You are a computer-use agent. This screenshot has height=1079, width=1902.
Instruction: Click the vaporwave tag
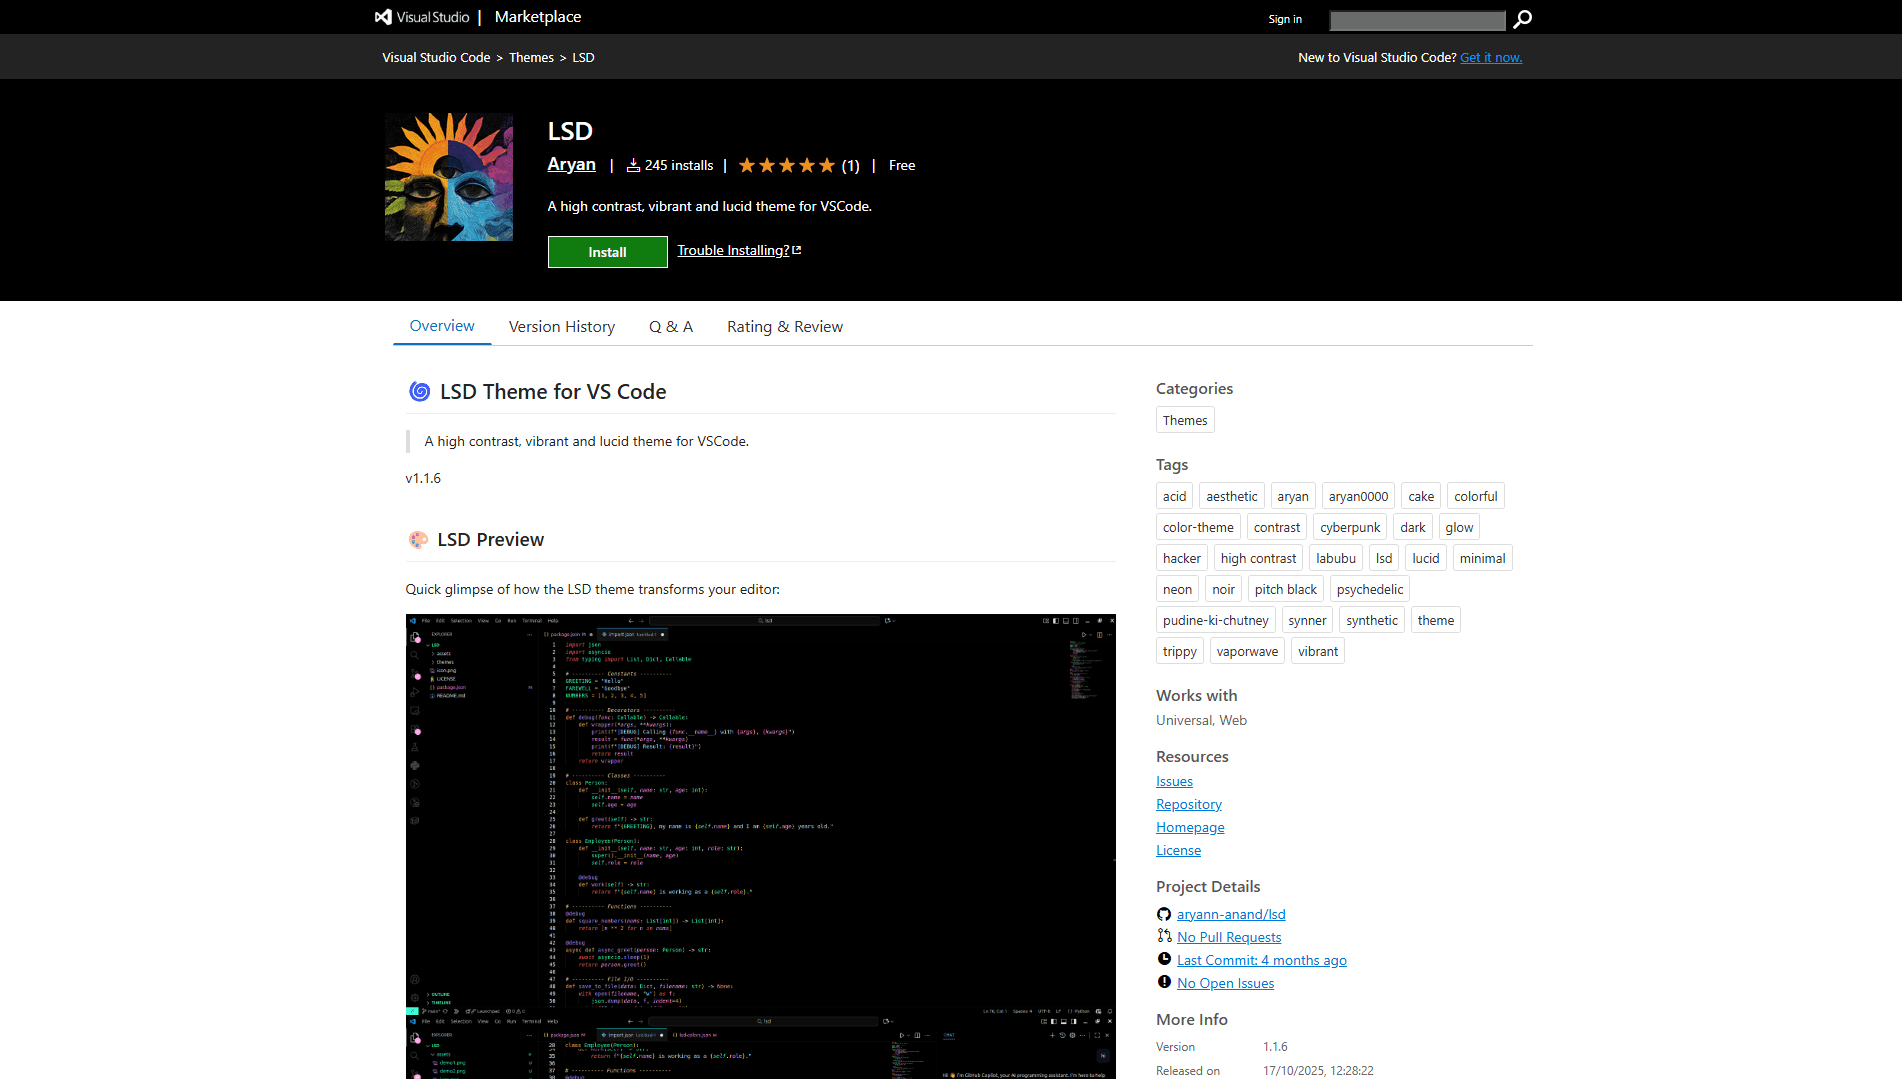(1247, 651)
